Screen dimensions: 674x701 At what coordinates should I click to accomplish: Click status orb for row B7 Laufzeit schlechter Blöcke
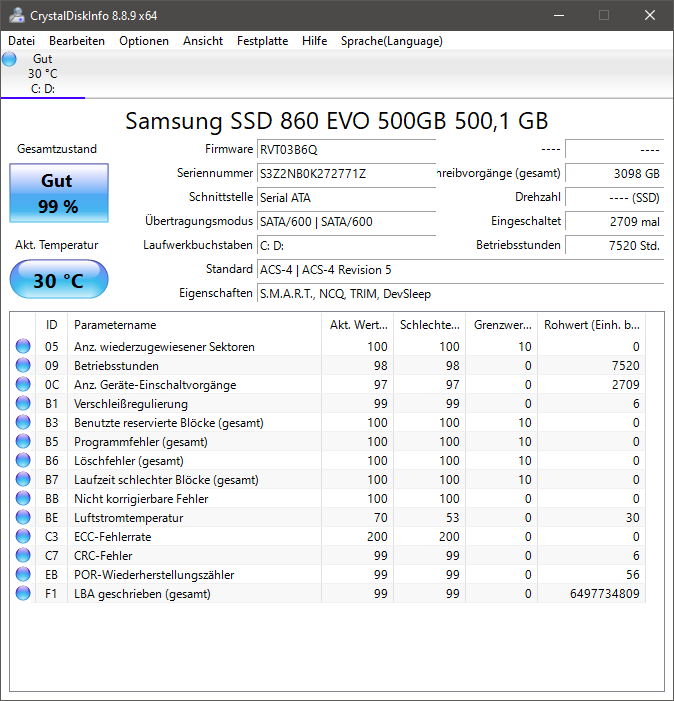click(23, 479)
